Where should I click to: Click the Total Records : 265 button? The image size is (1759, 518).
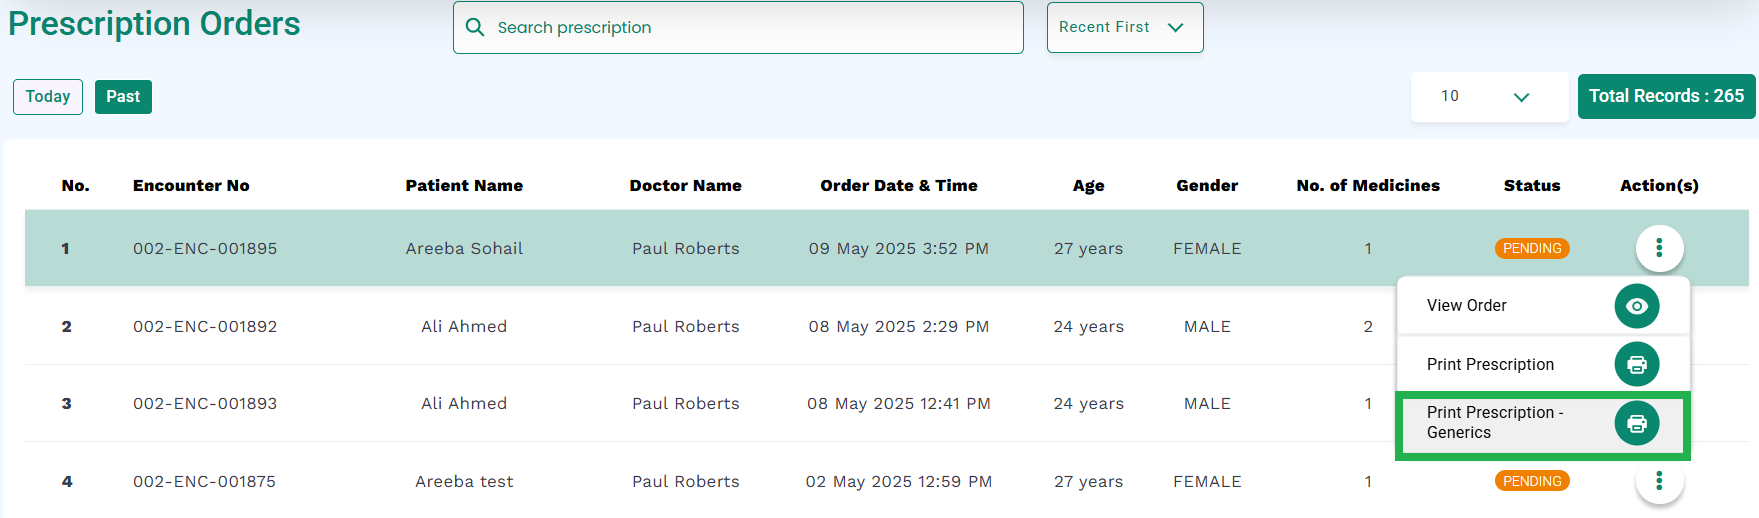pos(1666,96)
